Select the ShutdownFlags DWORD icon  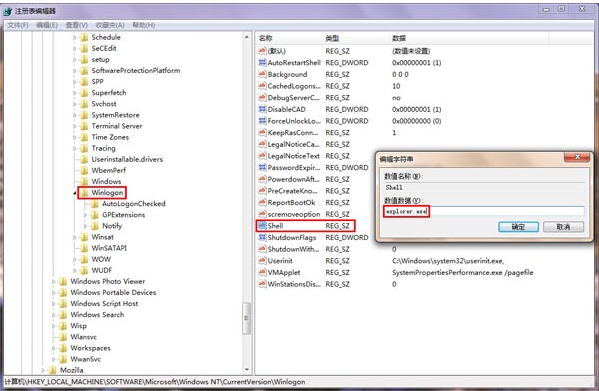[262, 238]
